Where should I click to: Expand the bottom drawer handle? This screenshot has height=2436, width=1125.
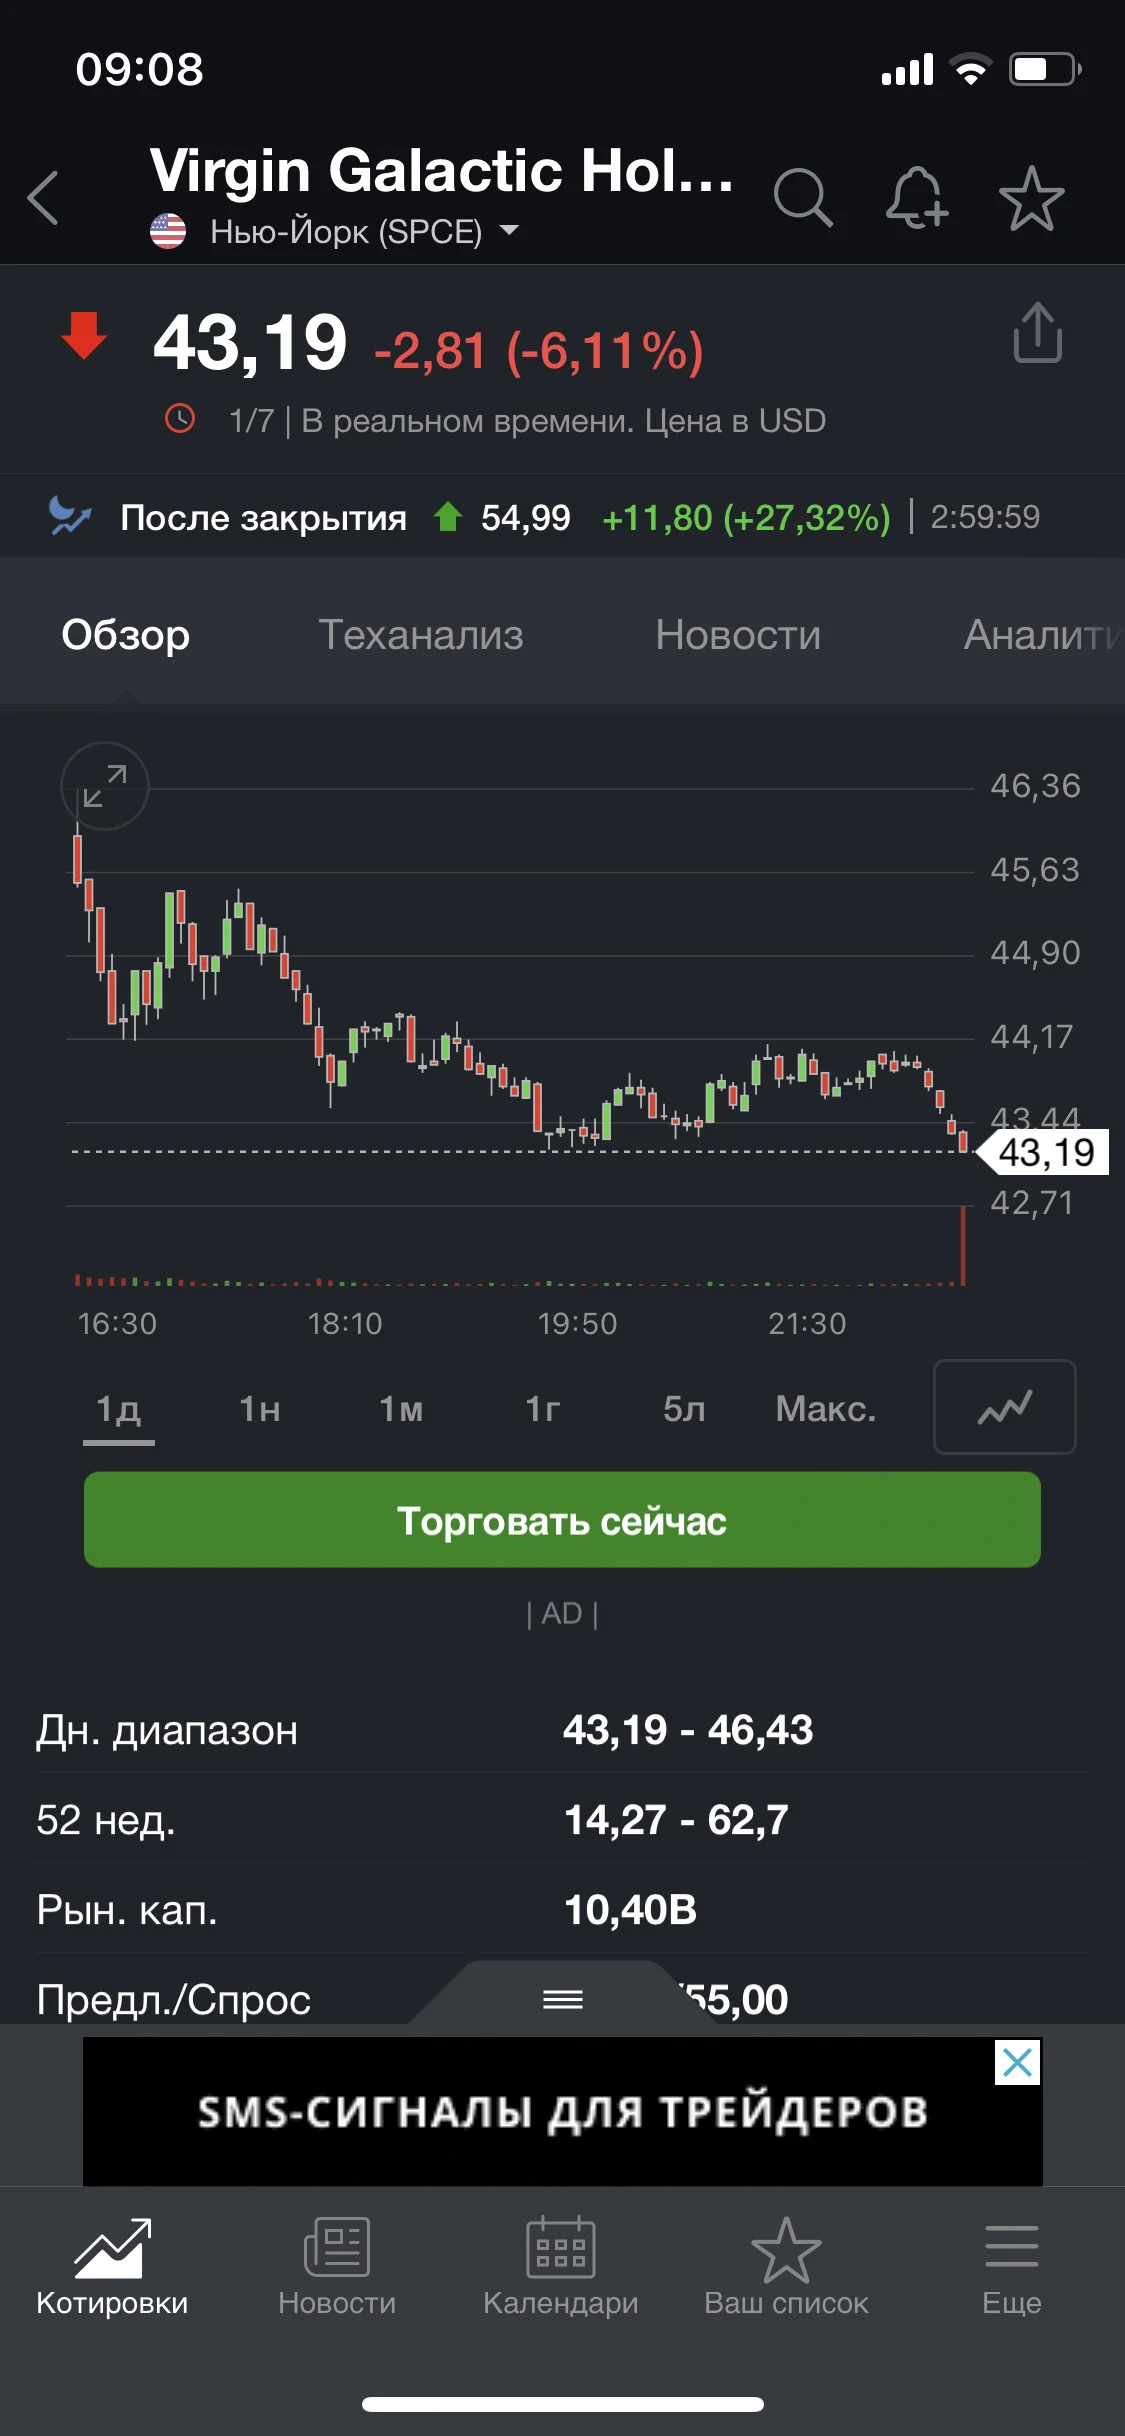[562, 1999]
